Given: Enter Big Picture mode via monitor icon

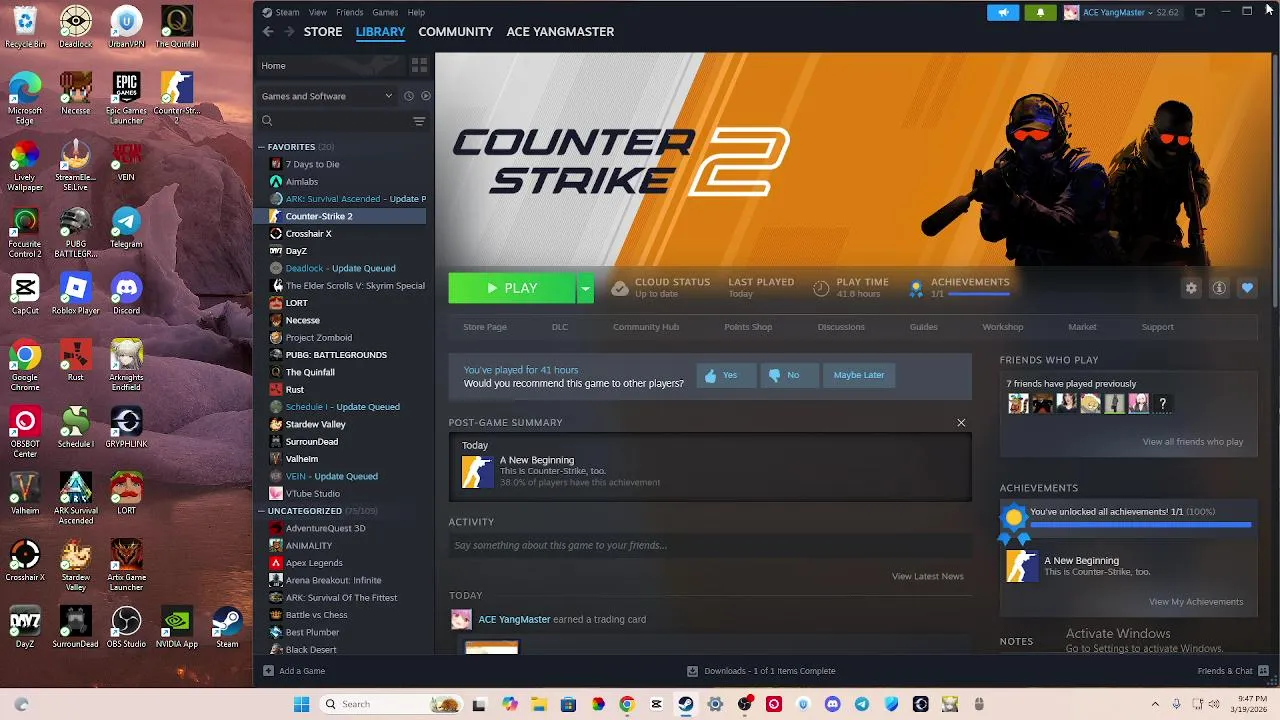Looking at the screenshot, I should point(1200,12).
